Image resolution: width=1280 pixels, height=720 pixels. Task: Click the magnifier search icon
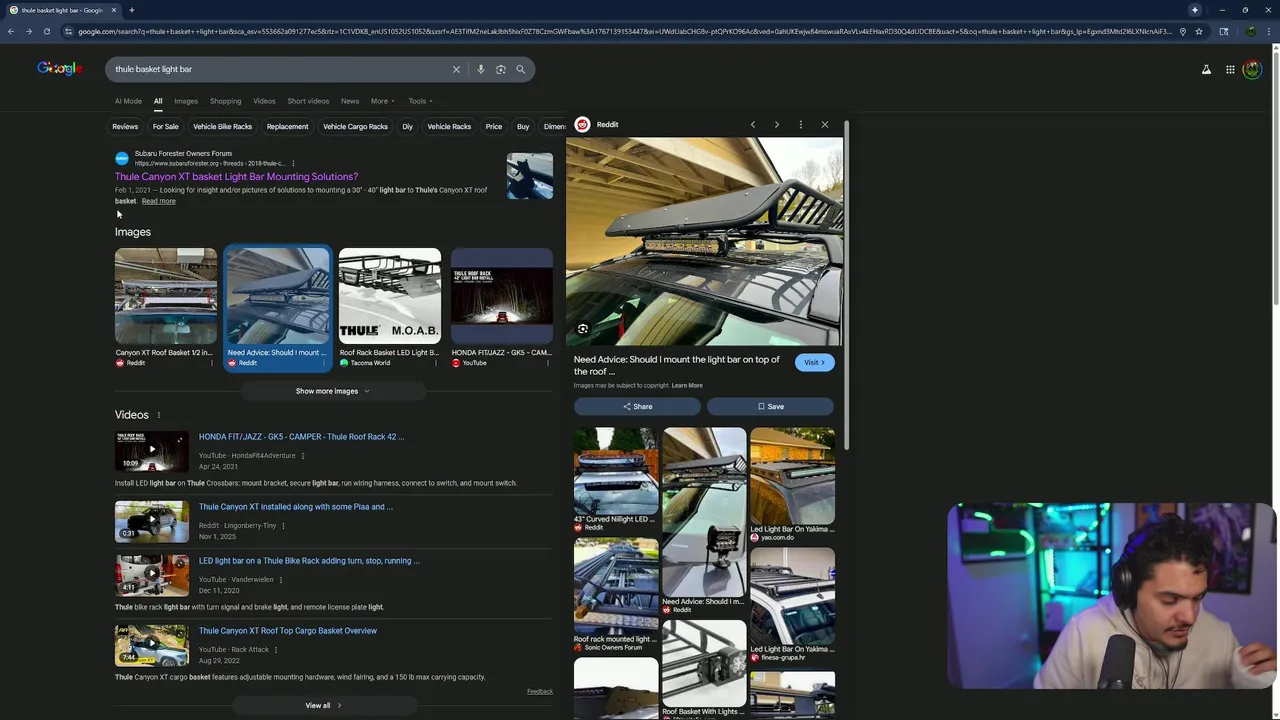pyautogui.click(x=520, y=69)
